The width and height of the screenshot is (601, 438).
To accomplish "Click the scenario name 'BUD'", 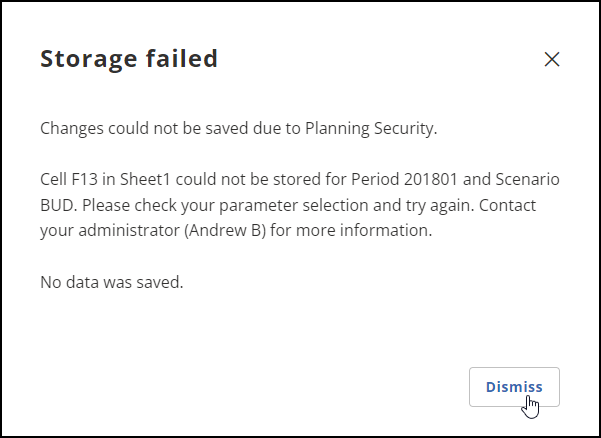I will 55,204.
